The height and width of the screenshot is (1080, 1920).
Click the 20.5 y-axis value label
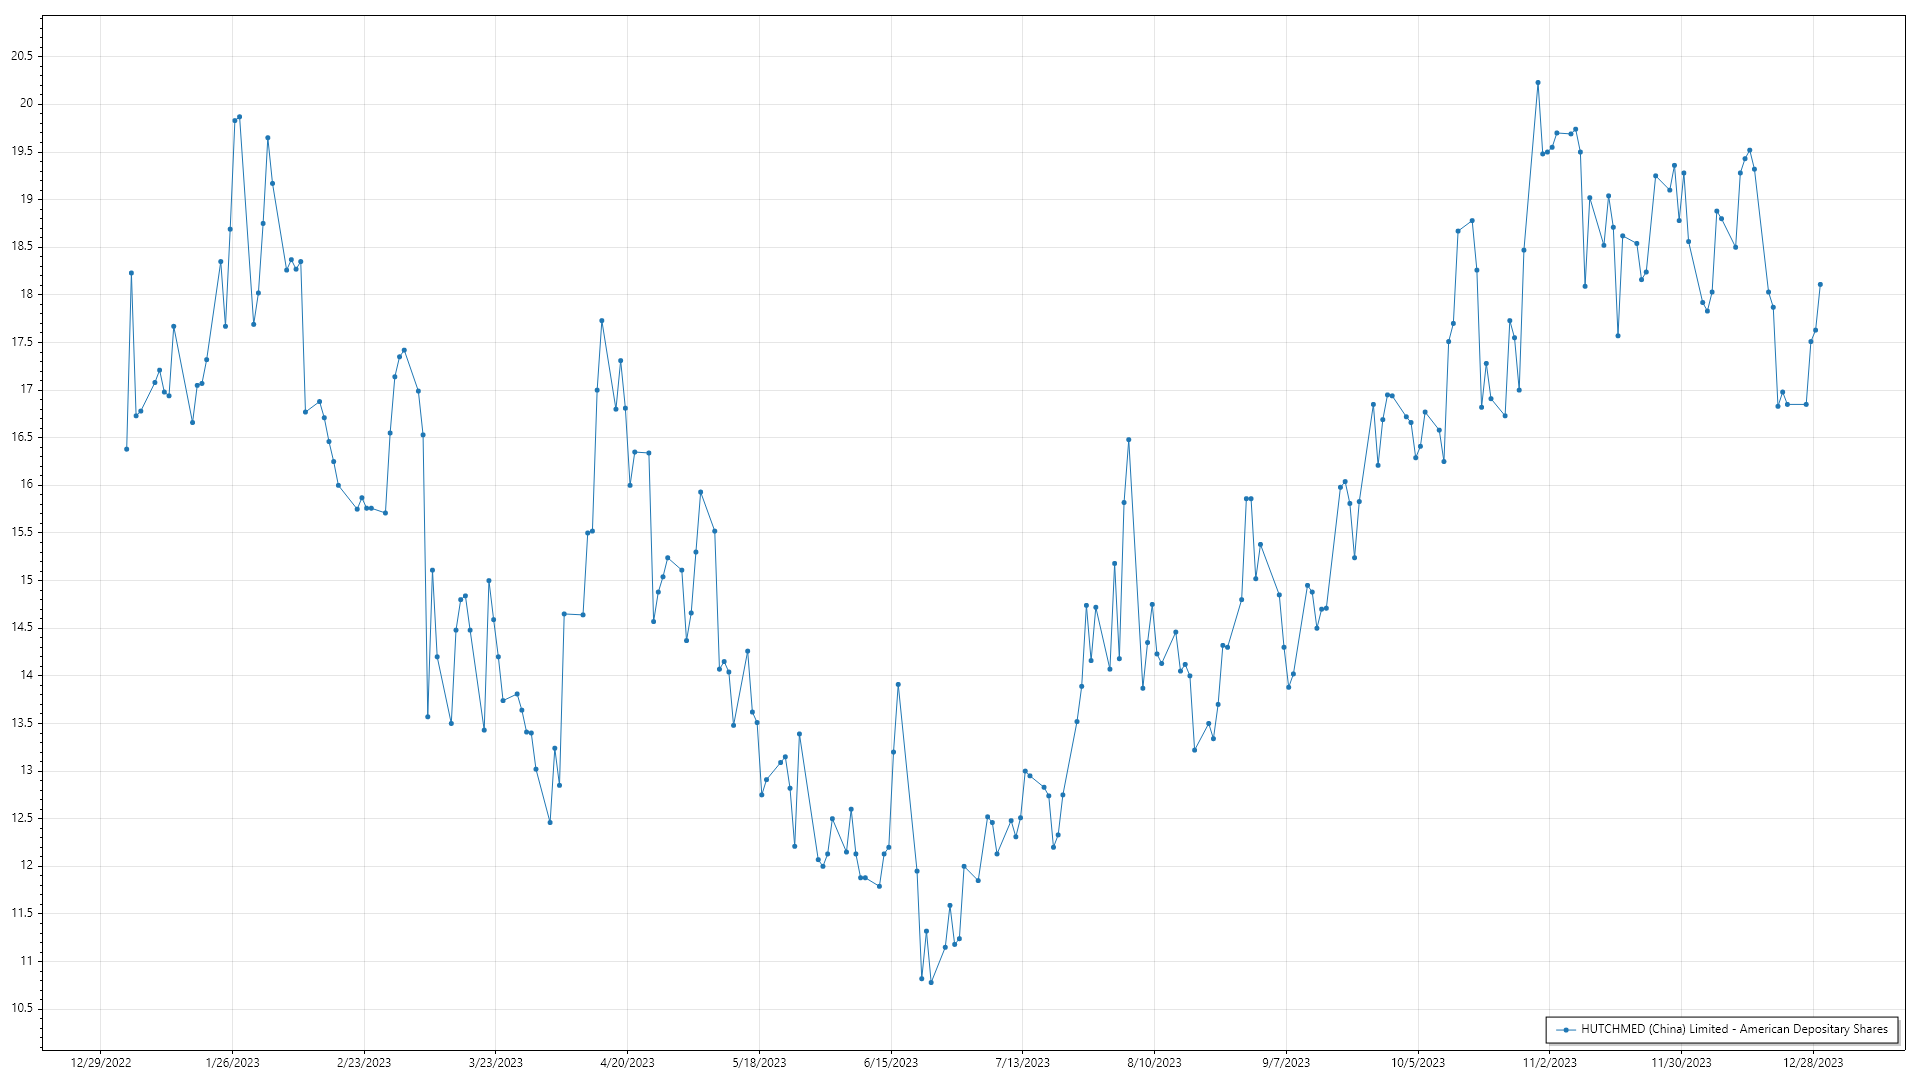pos(22,56)
